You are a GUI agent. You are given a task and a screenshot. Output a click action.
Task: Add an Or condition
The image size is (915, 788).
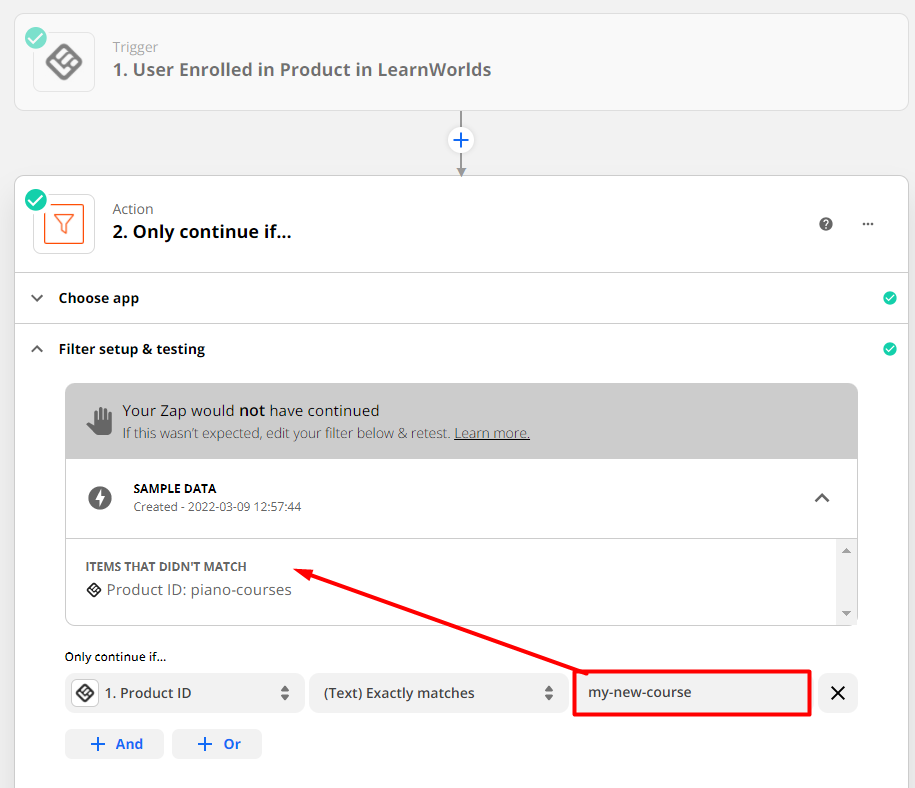pyautogui.click(x=217, y=744)
